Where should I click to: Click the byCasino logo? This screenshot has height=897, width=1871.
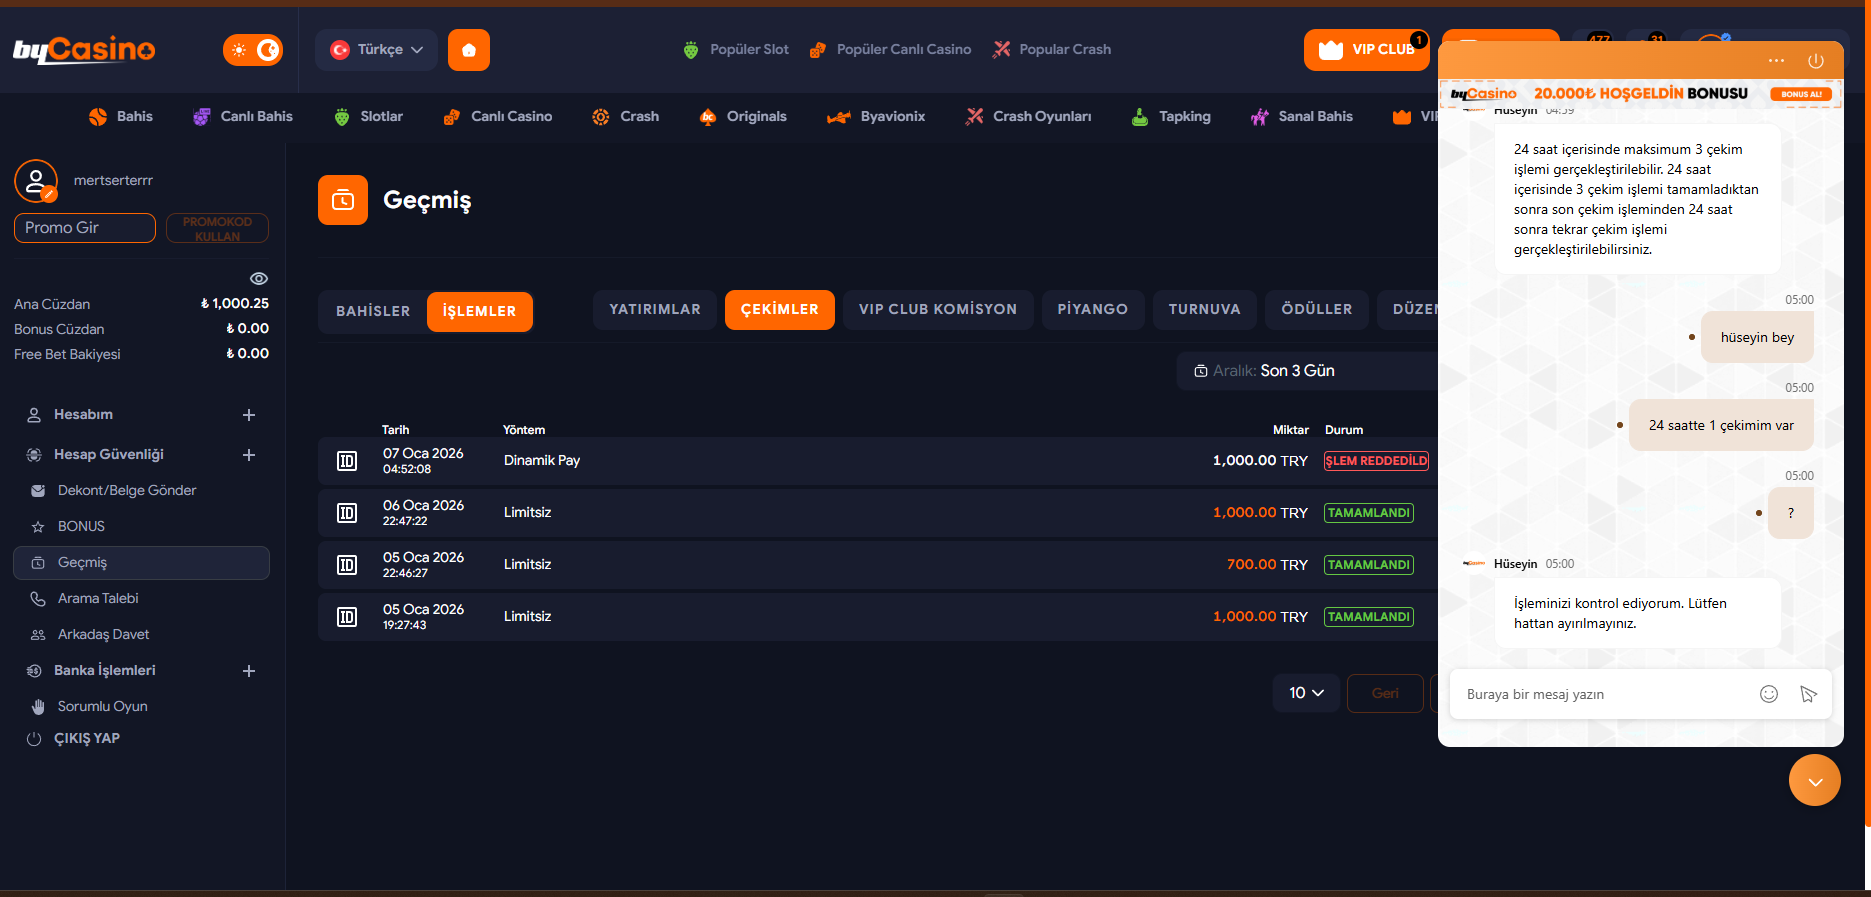84,49
